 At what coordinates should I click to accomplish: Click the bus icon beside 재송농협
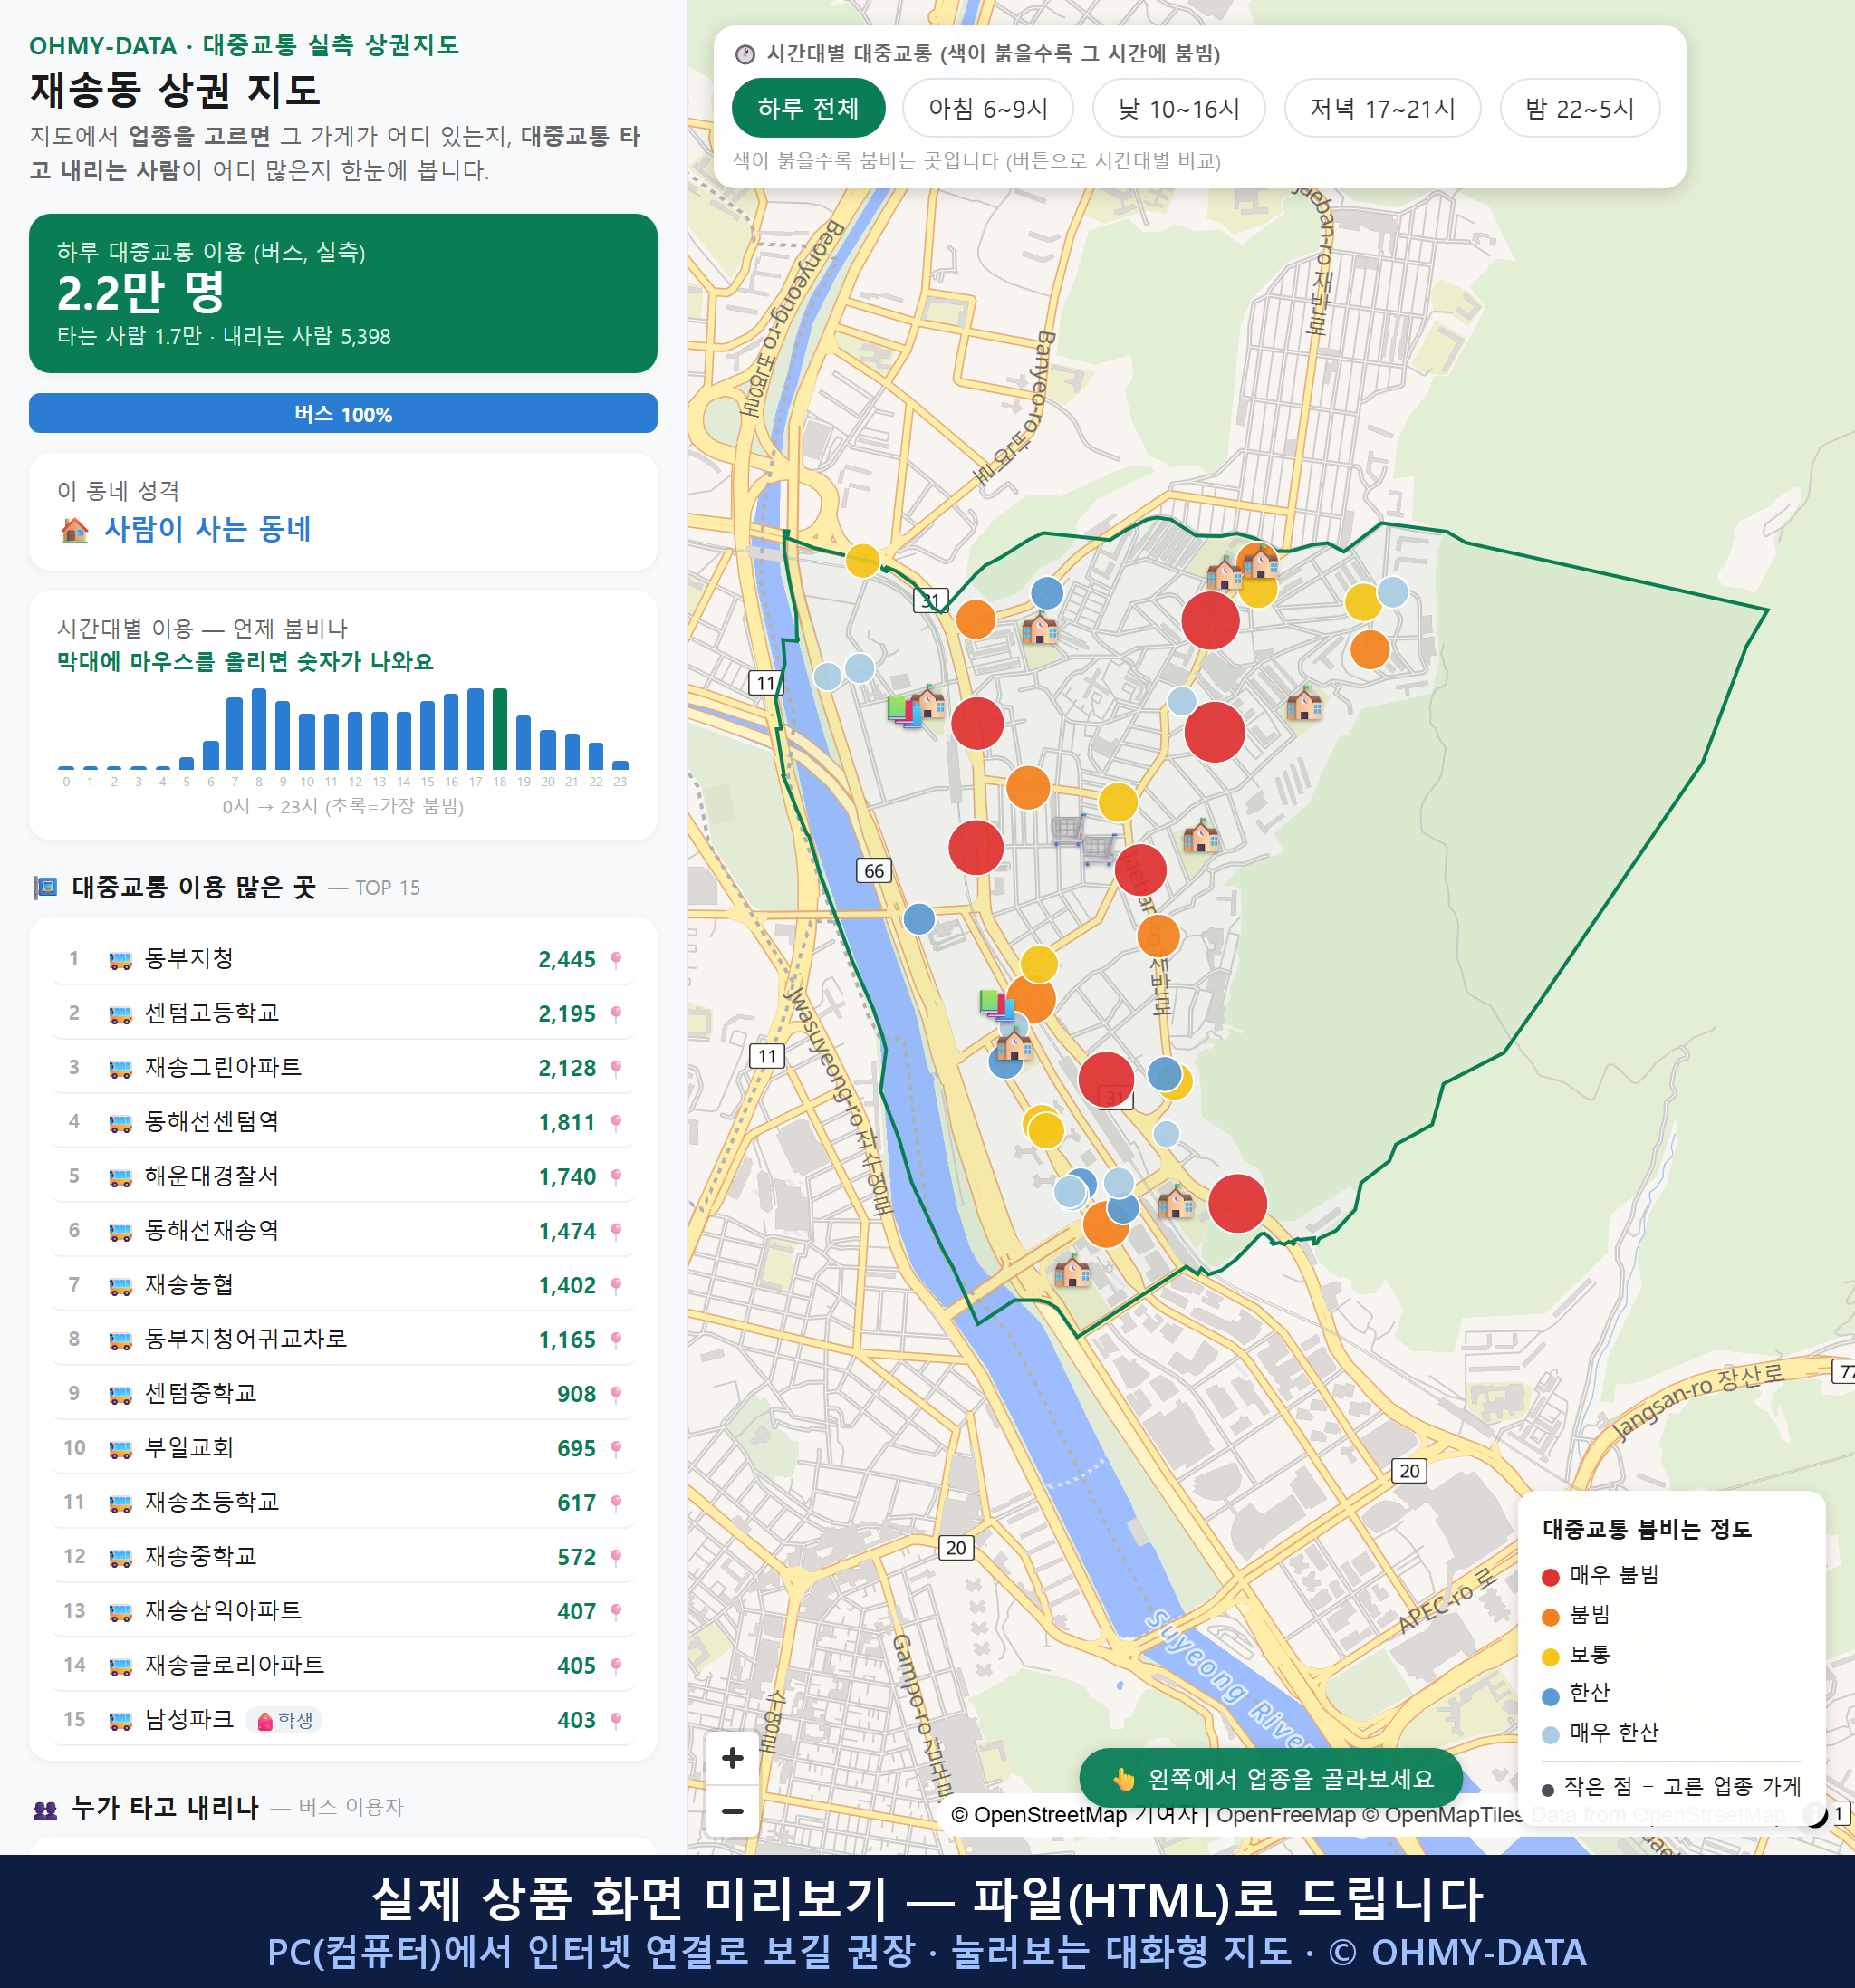click(x=120, y=1286)
